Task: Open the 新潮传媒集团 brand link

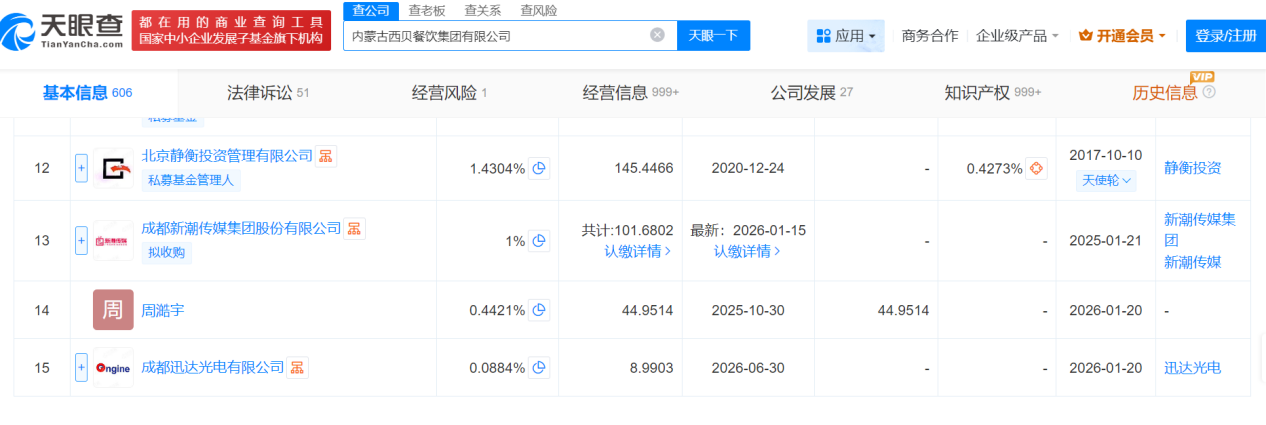Action: tap(1200, 230)
